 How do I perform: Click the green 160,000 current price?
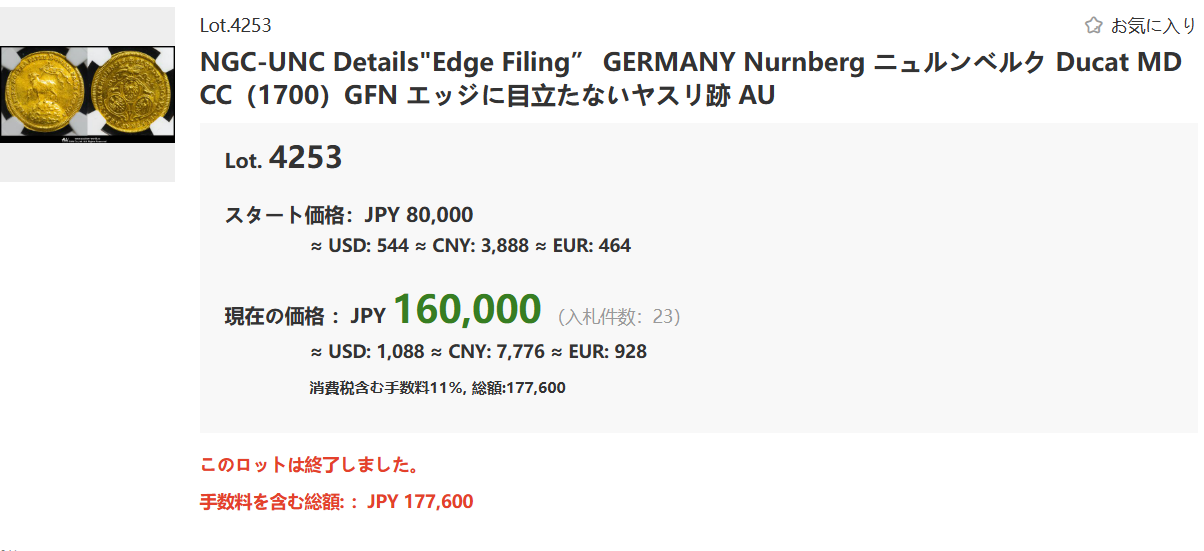pyautogui.click(x=467, y=310)
